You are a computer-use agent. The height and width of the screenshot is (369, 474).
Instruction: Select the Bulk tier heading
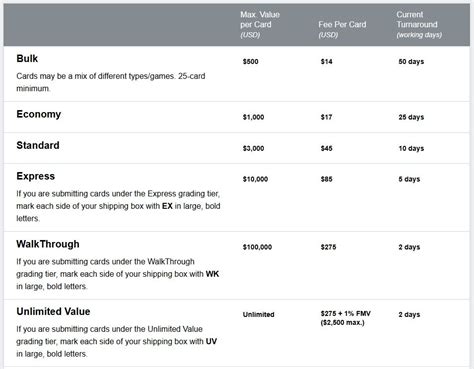(x=27, y=59)
